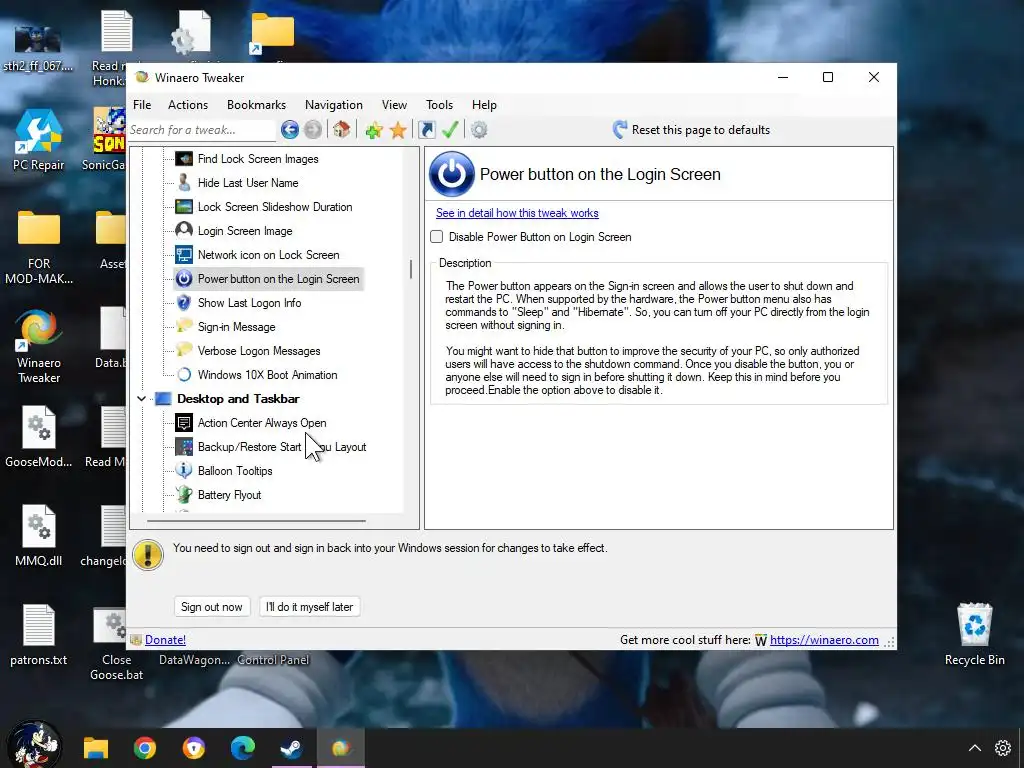Click the PC Repair desktop icon
Screen dimensions: 1024x768
(39, 140)
